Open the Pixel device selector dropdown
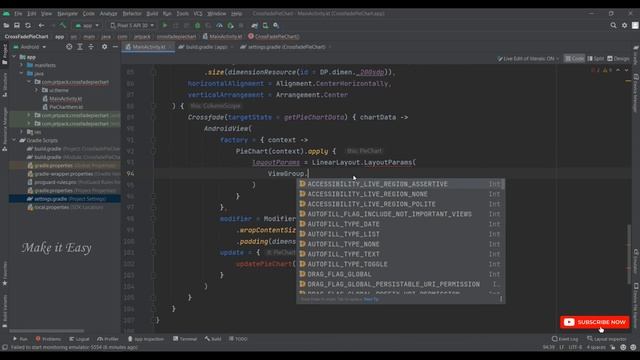640x360 pixels. point(132,25)
